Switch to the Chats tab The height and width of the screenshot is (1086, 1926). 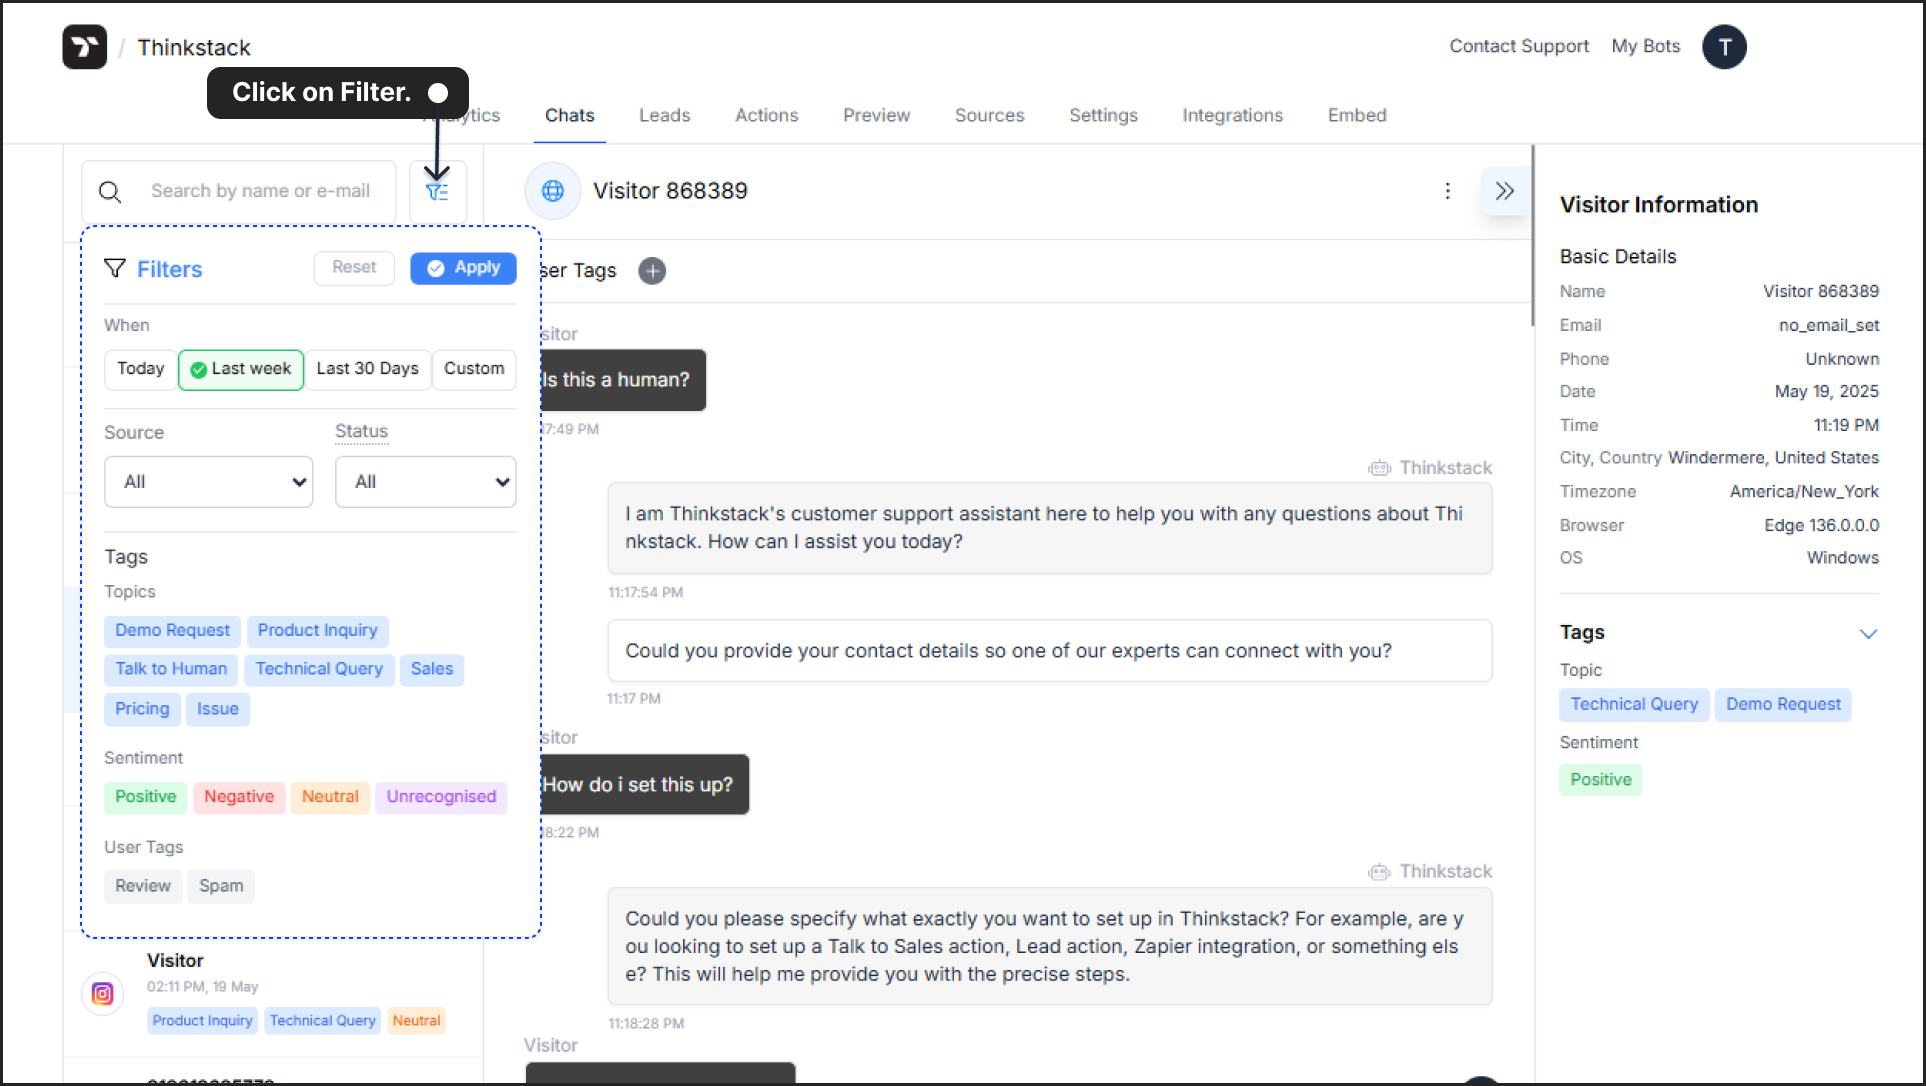tap(570, 116)
